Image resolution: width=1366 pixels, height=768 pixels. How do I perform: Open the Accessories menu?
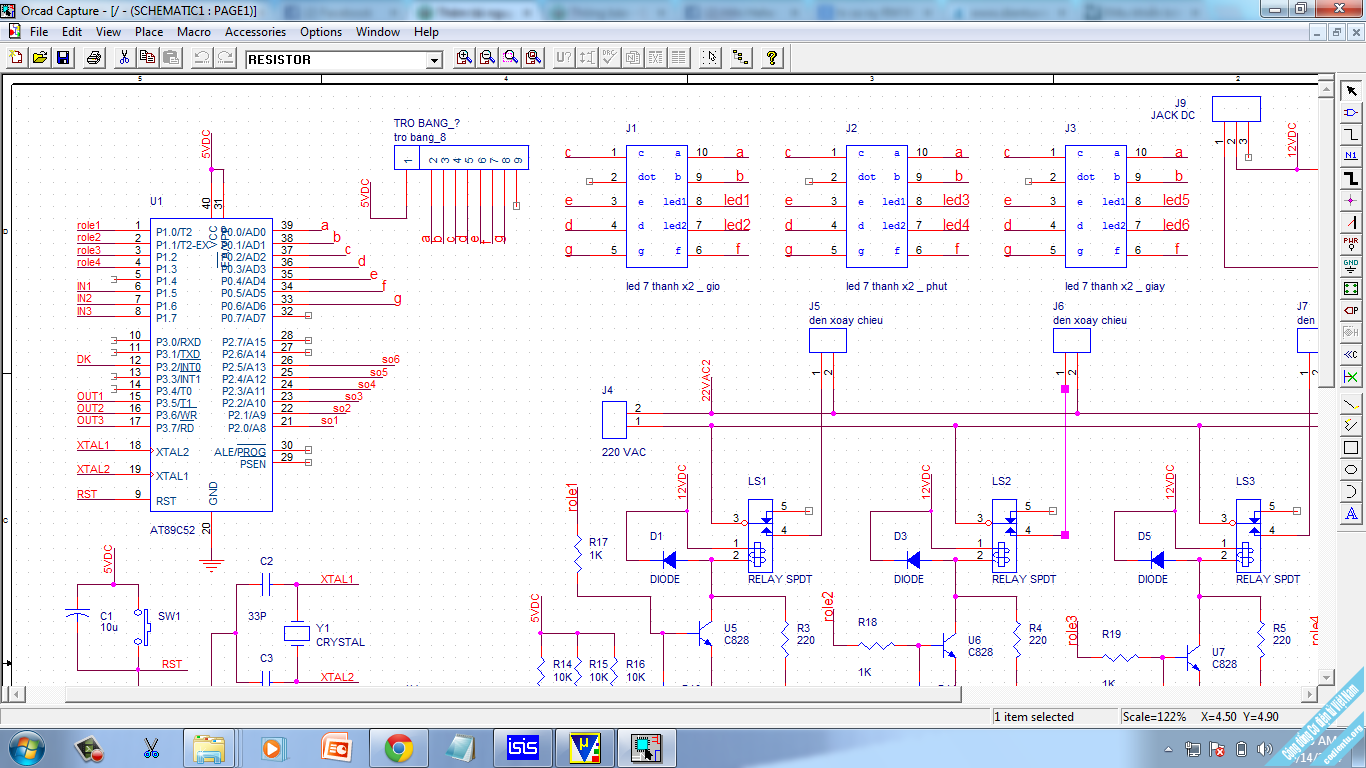255,32
